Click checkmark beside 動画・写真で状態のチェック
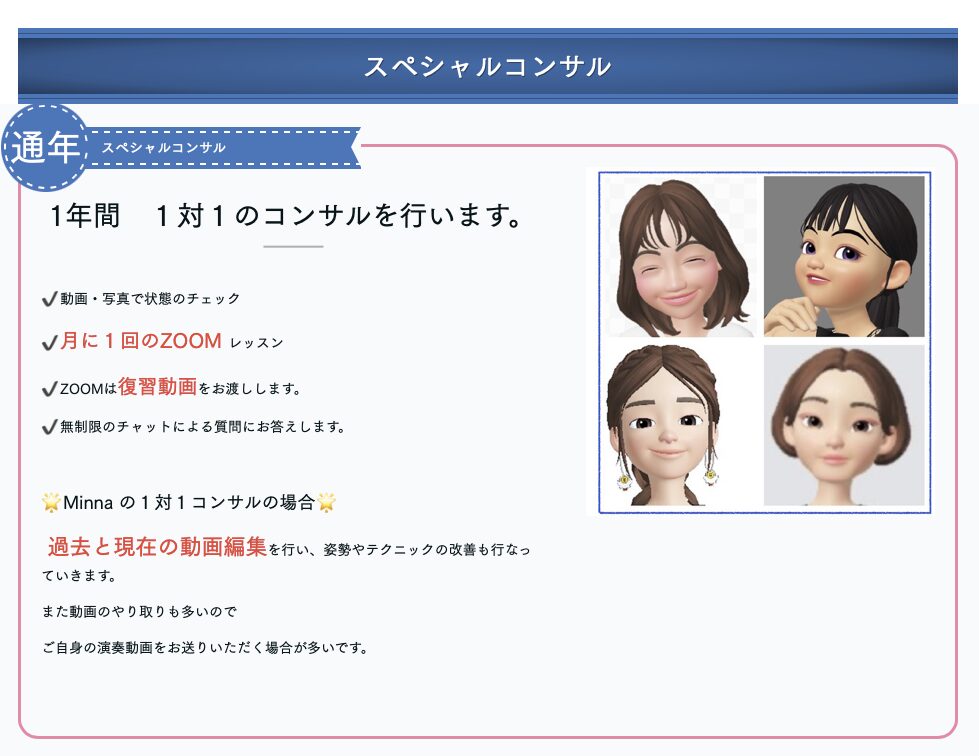The width and height of the screenshot is (979, 756). (49, 299)
